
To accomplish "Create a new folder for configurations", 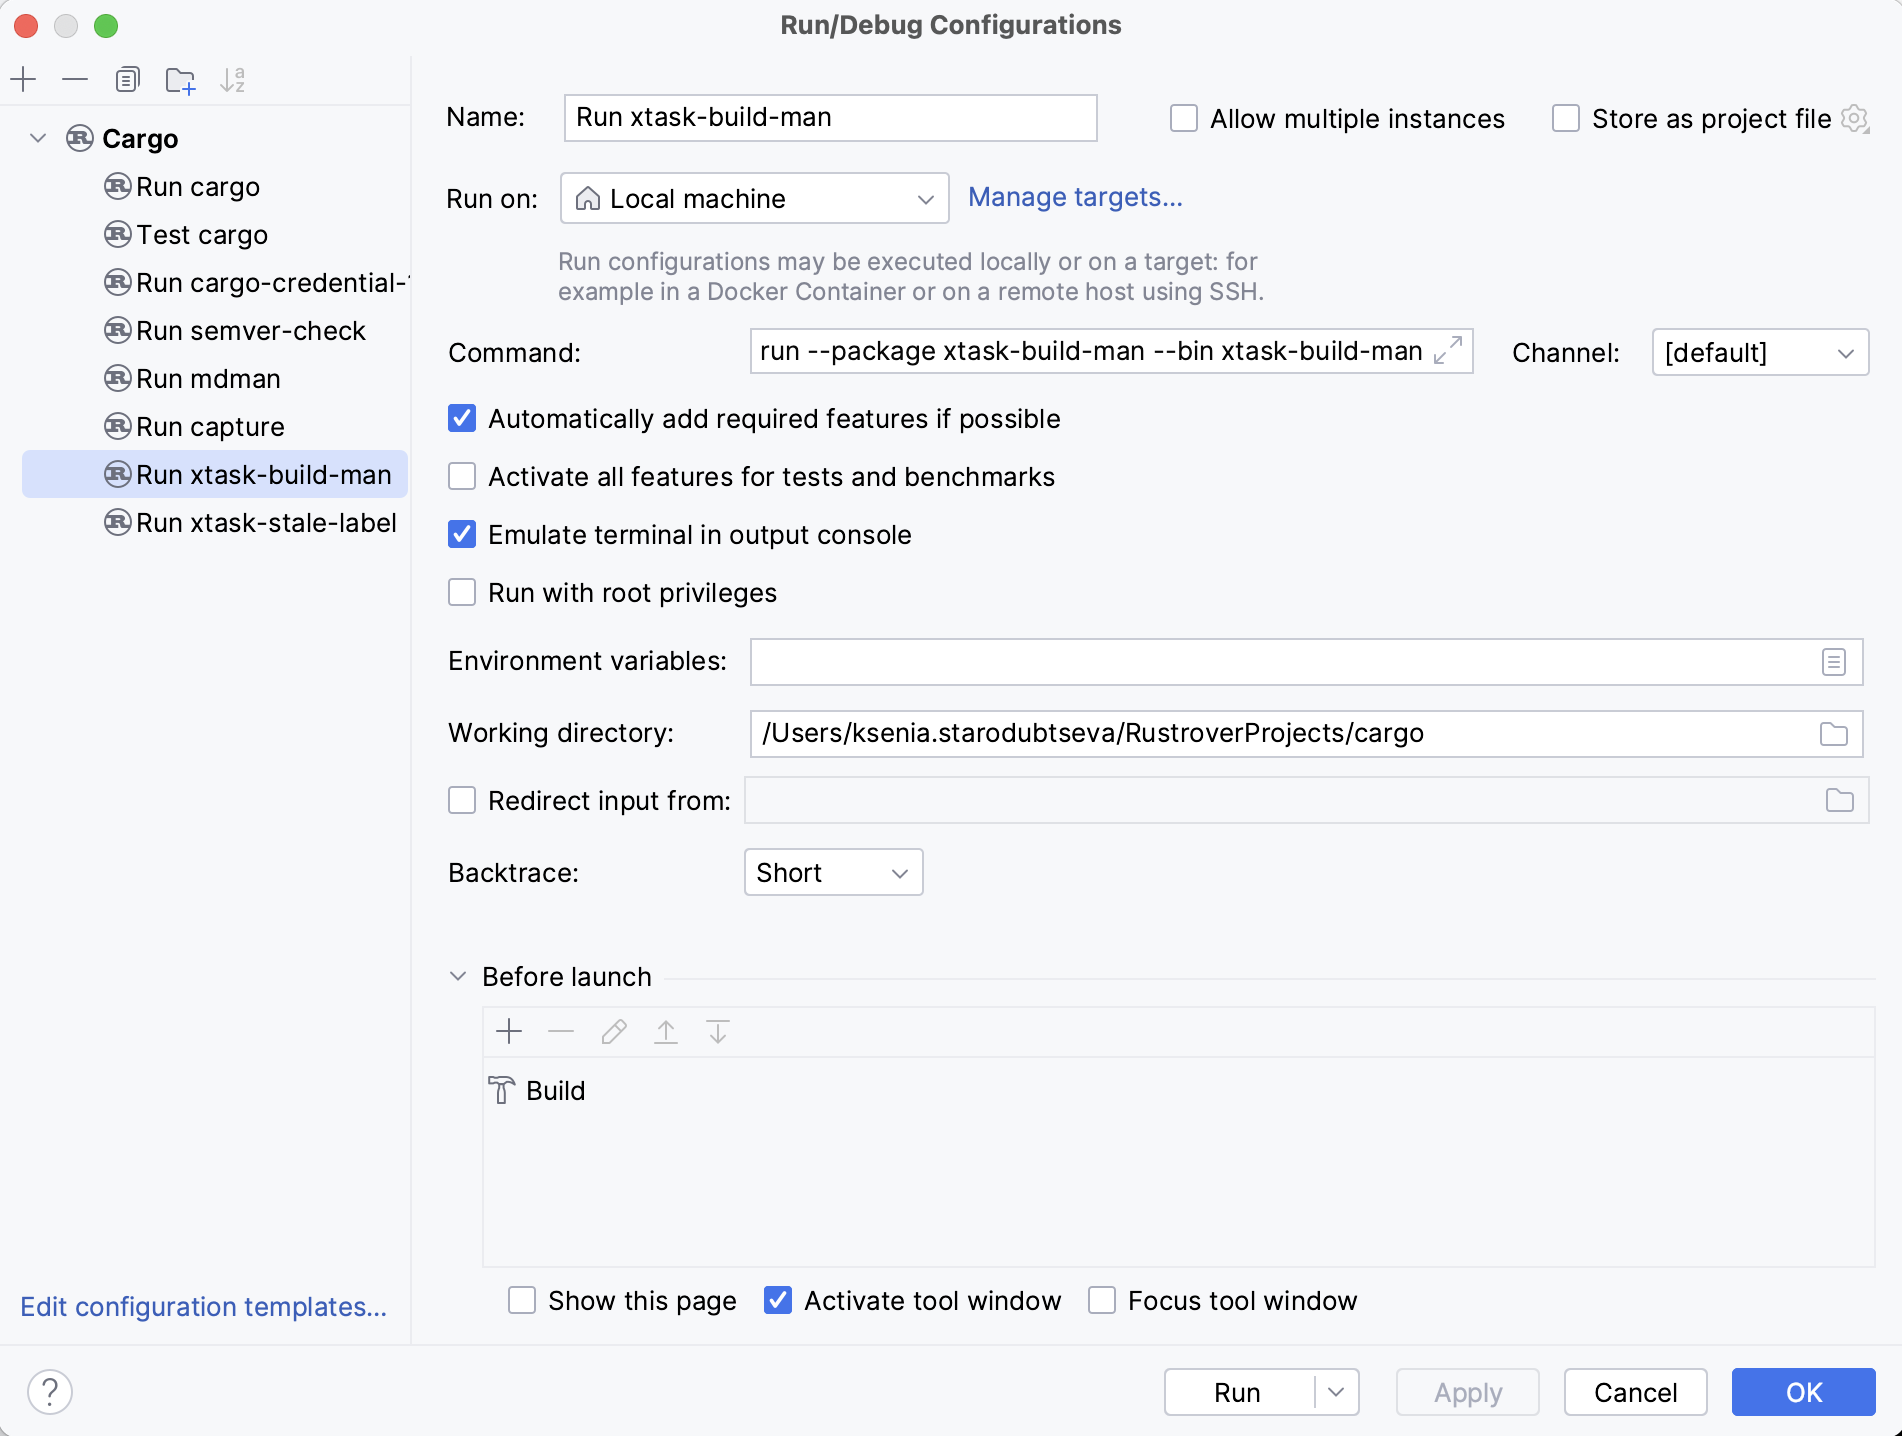I will 180,79.
